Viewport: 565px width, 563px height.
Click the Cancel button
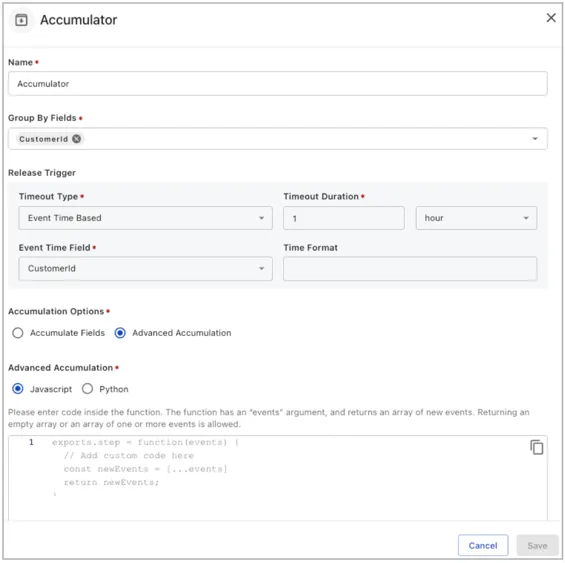coord(483,545)
